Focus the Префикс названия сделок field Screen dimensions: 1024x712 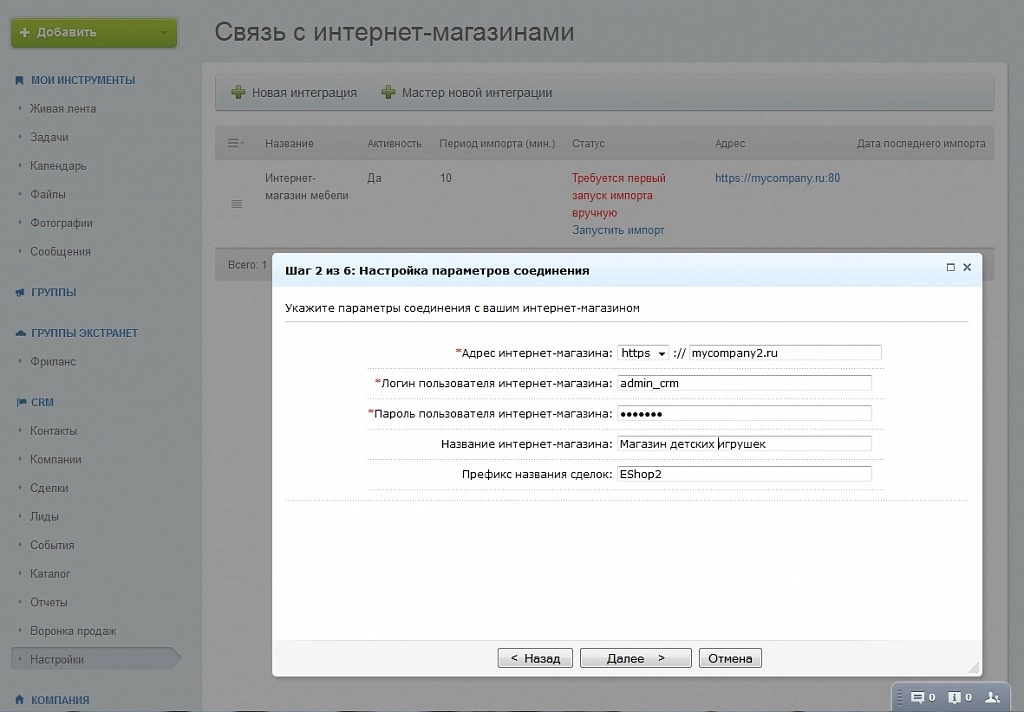pos(744,474)
